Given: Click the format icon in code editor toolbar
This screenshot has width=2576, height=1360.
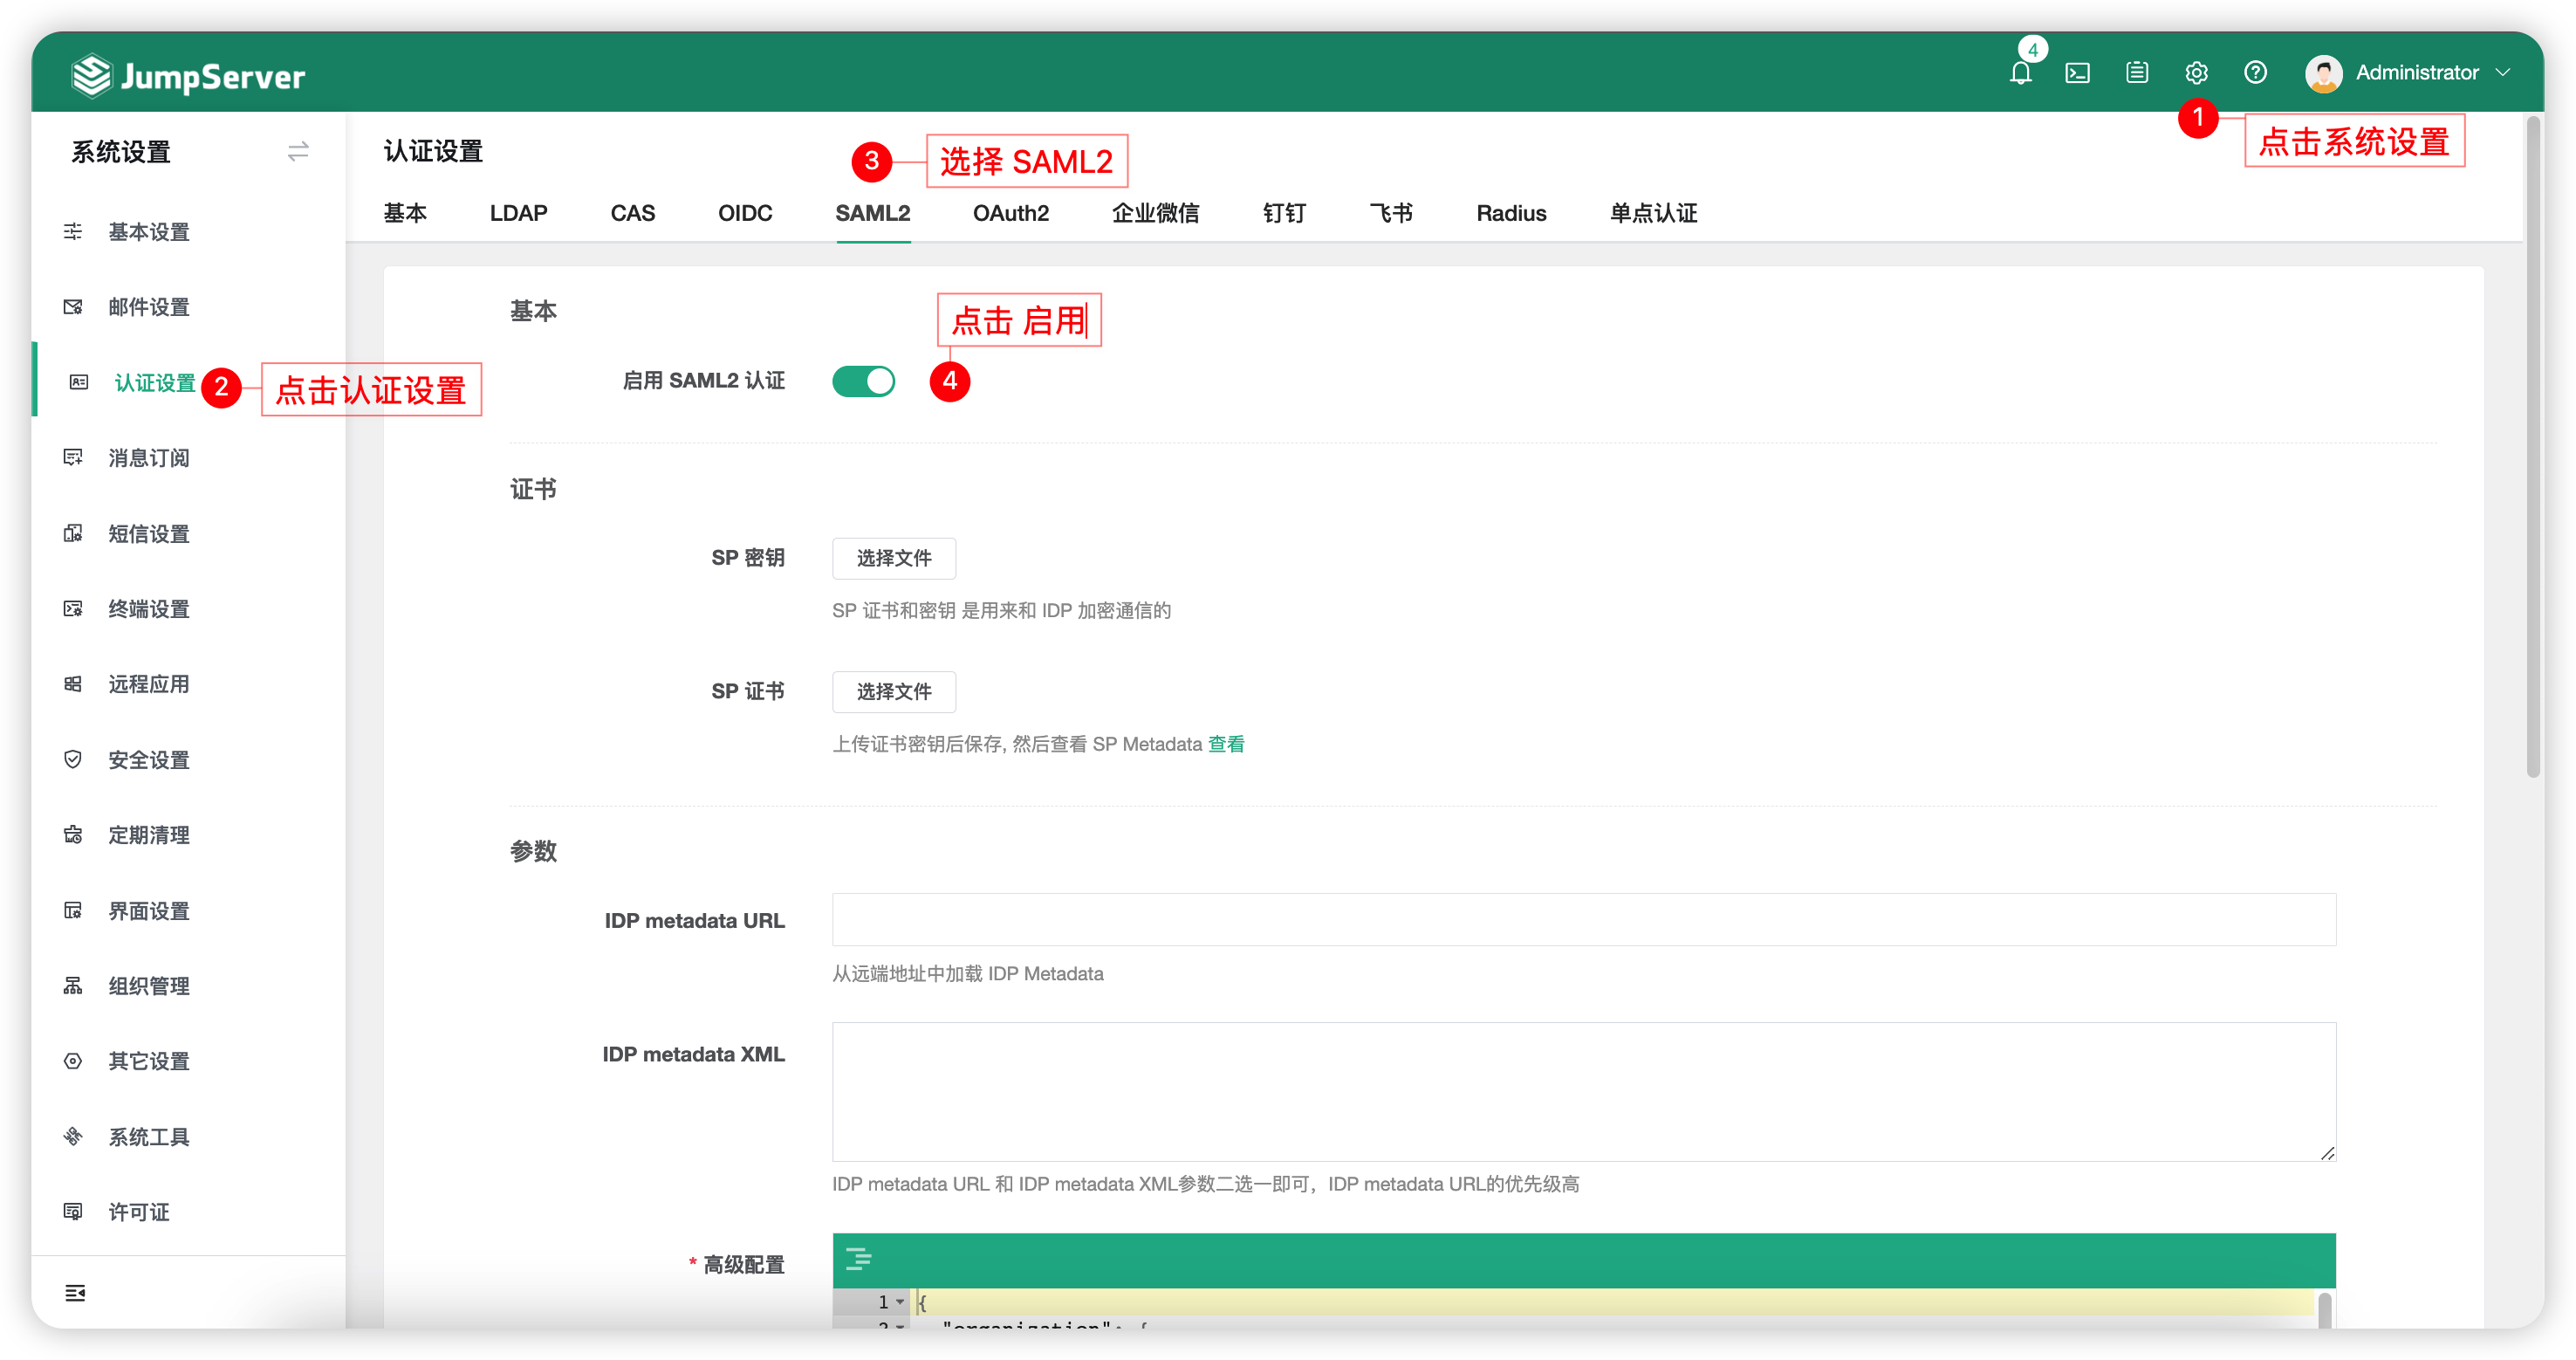Looking at the screenshot, I should 859,1259.
